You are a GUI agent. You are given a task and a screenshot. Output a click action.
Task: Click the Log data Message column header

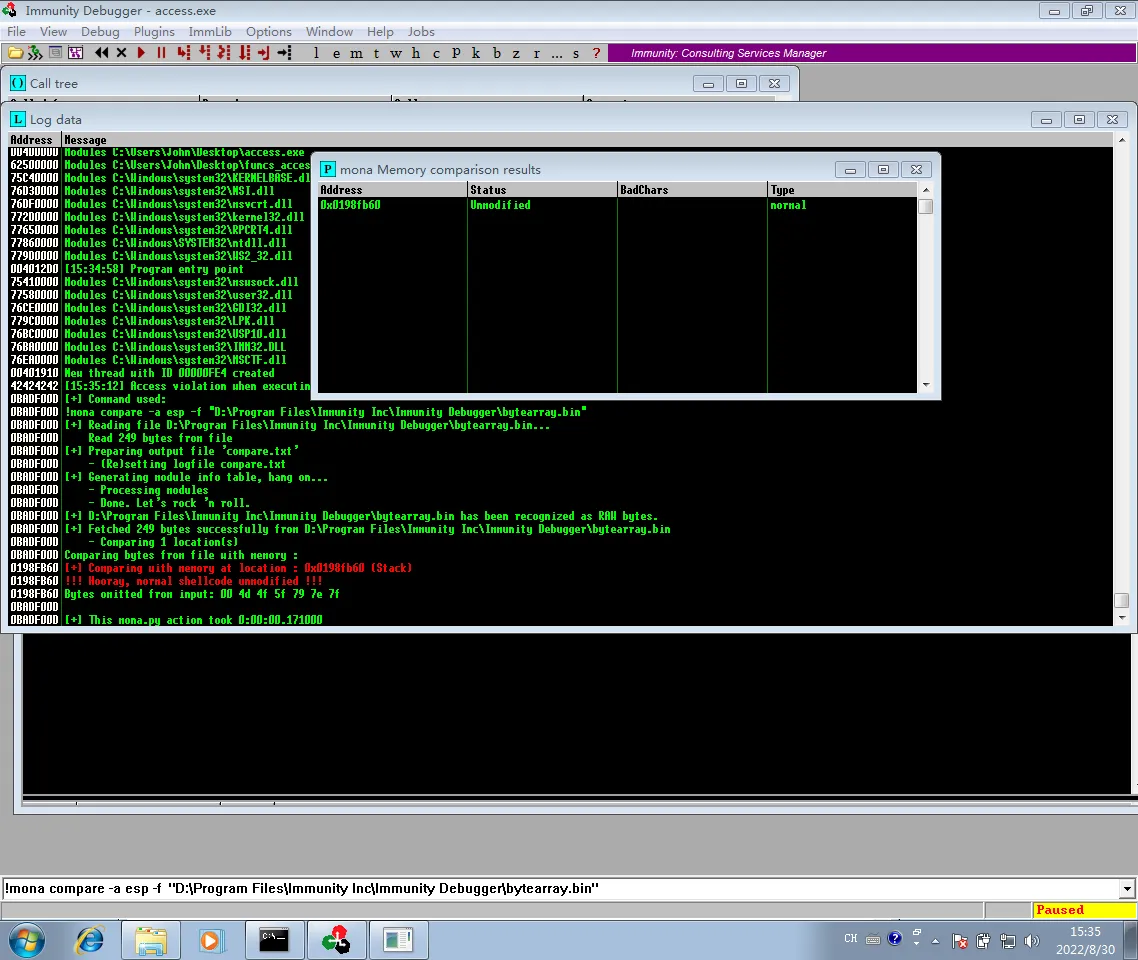click(587, 140)
